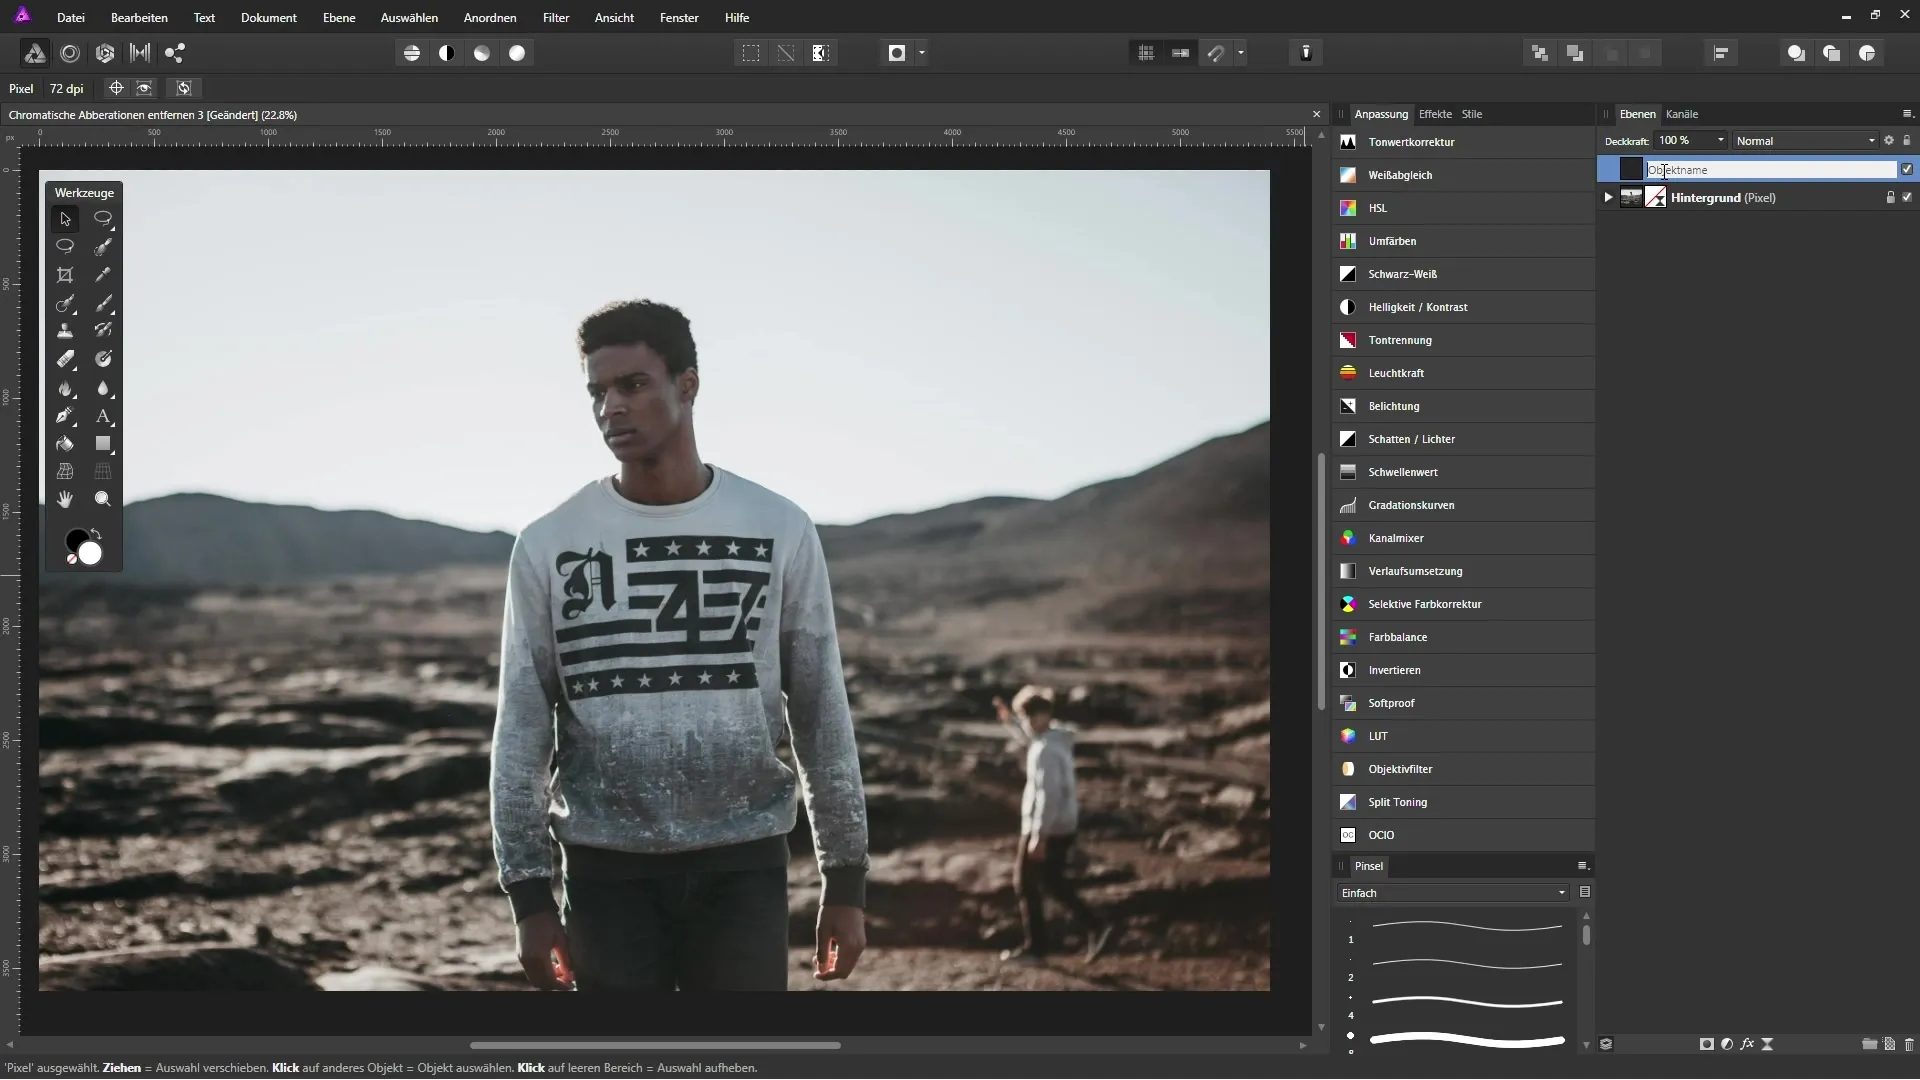Open adjustment layer menu in Layers footer
The width and height of the screenshot is (1920, 1080).
[1727, 1044]
